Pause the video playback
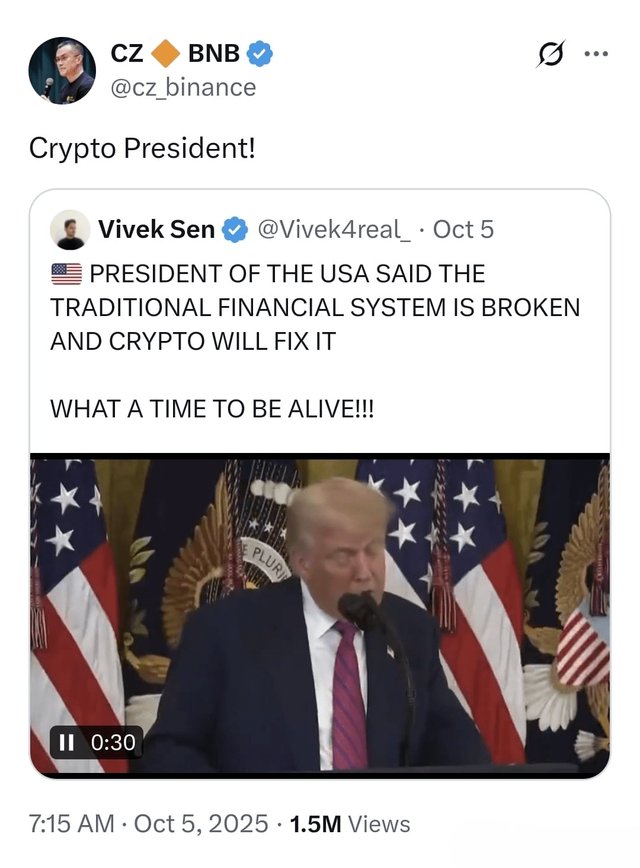640x868 pixels. click(66, 742)
